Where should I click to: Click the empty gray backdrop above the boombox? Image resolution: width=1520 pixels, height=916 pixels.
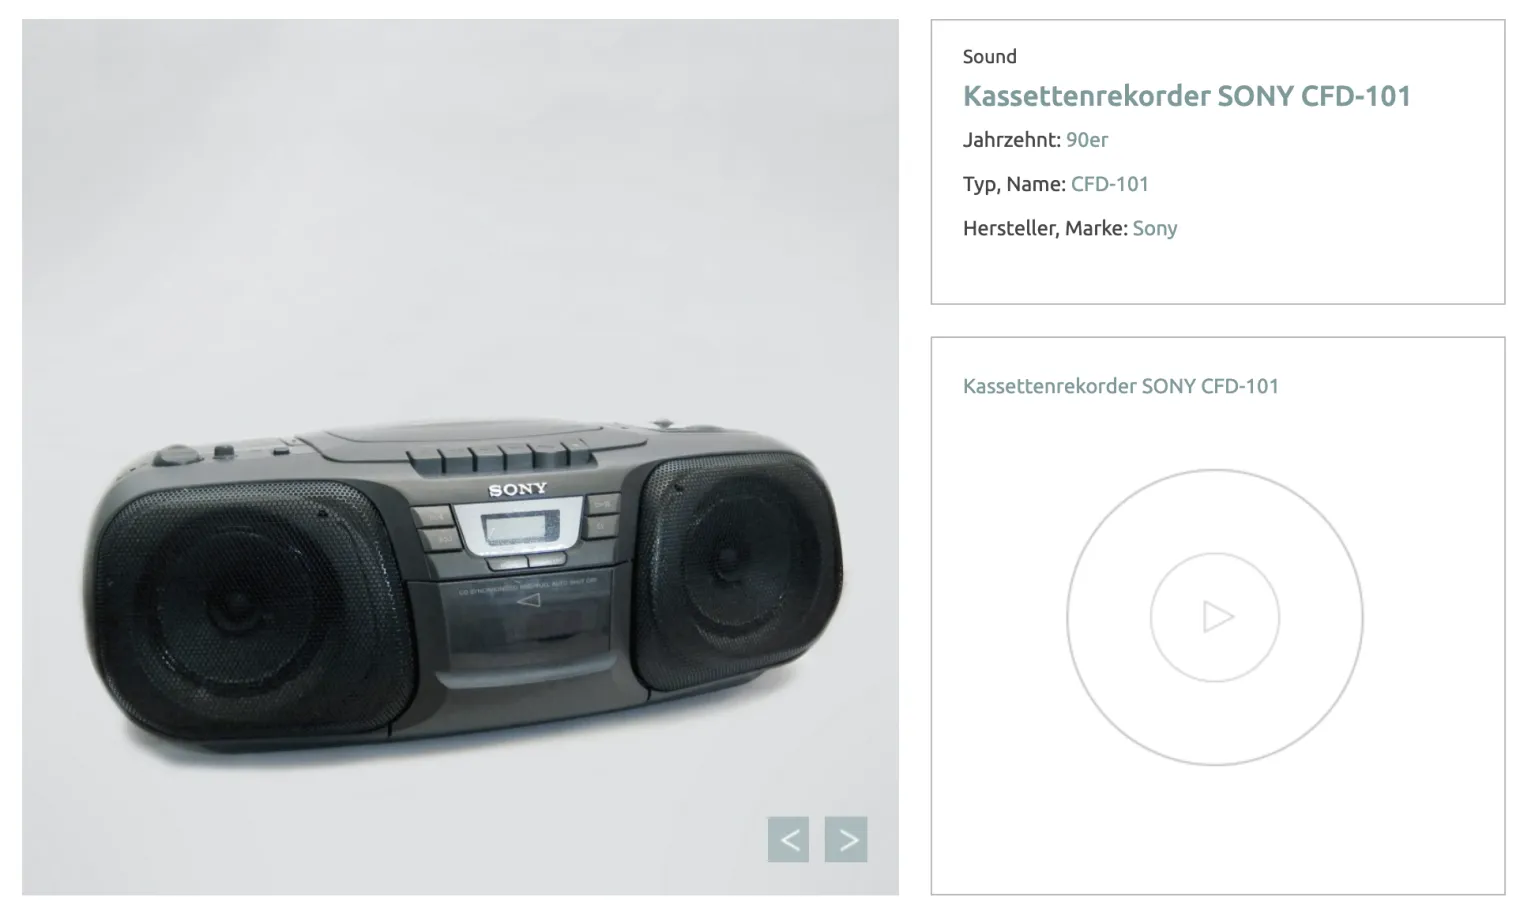tap(460, 220)
